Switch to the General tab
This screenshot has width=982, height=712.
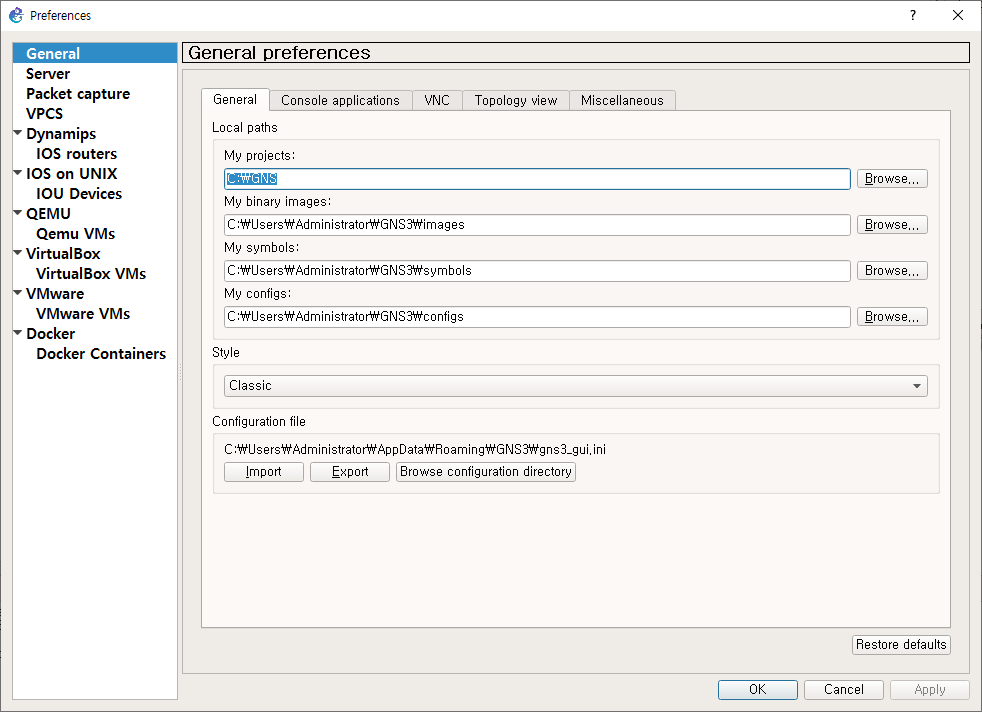click(x=235, y=100)
